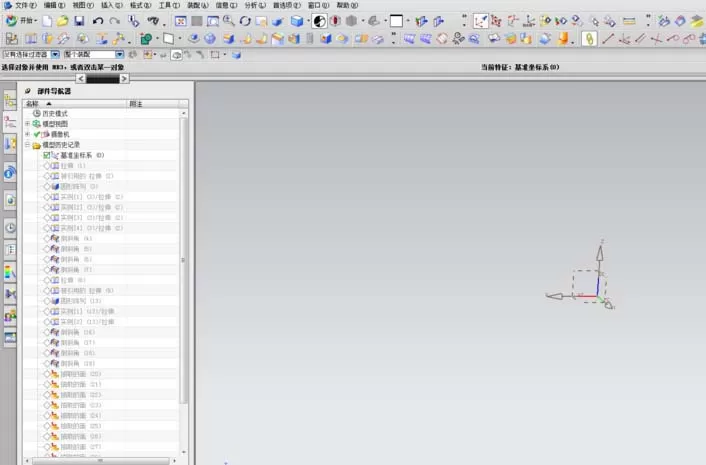
Task: Open the 插入 (Insert) menu
Action: [111, 5]
